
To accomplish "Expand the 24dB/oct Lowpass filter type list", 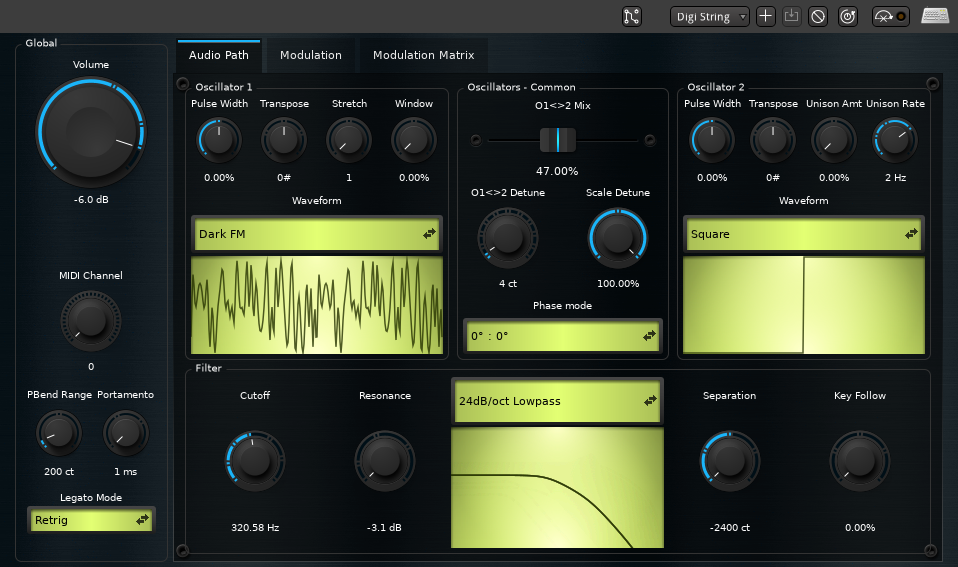I will (557, 400).
